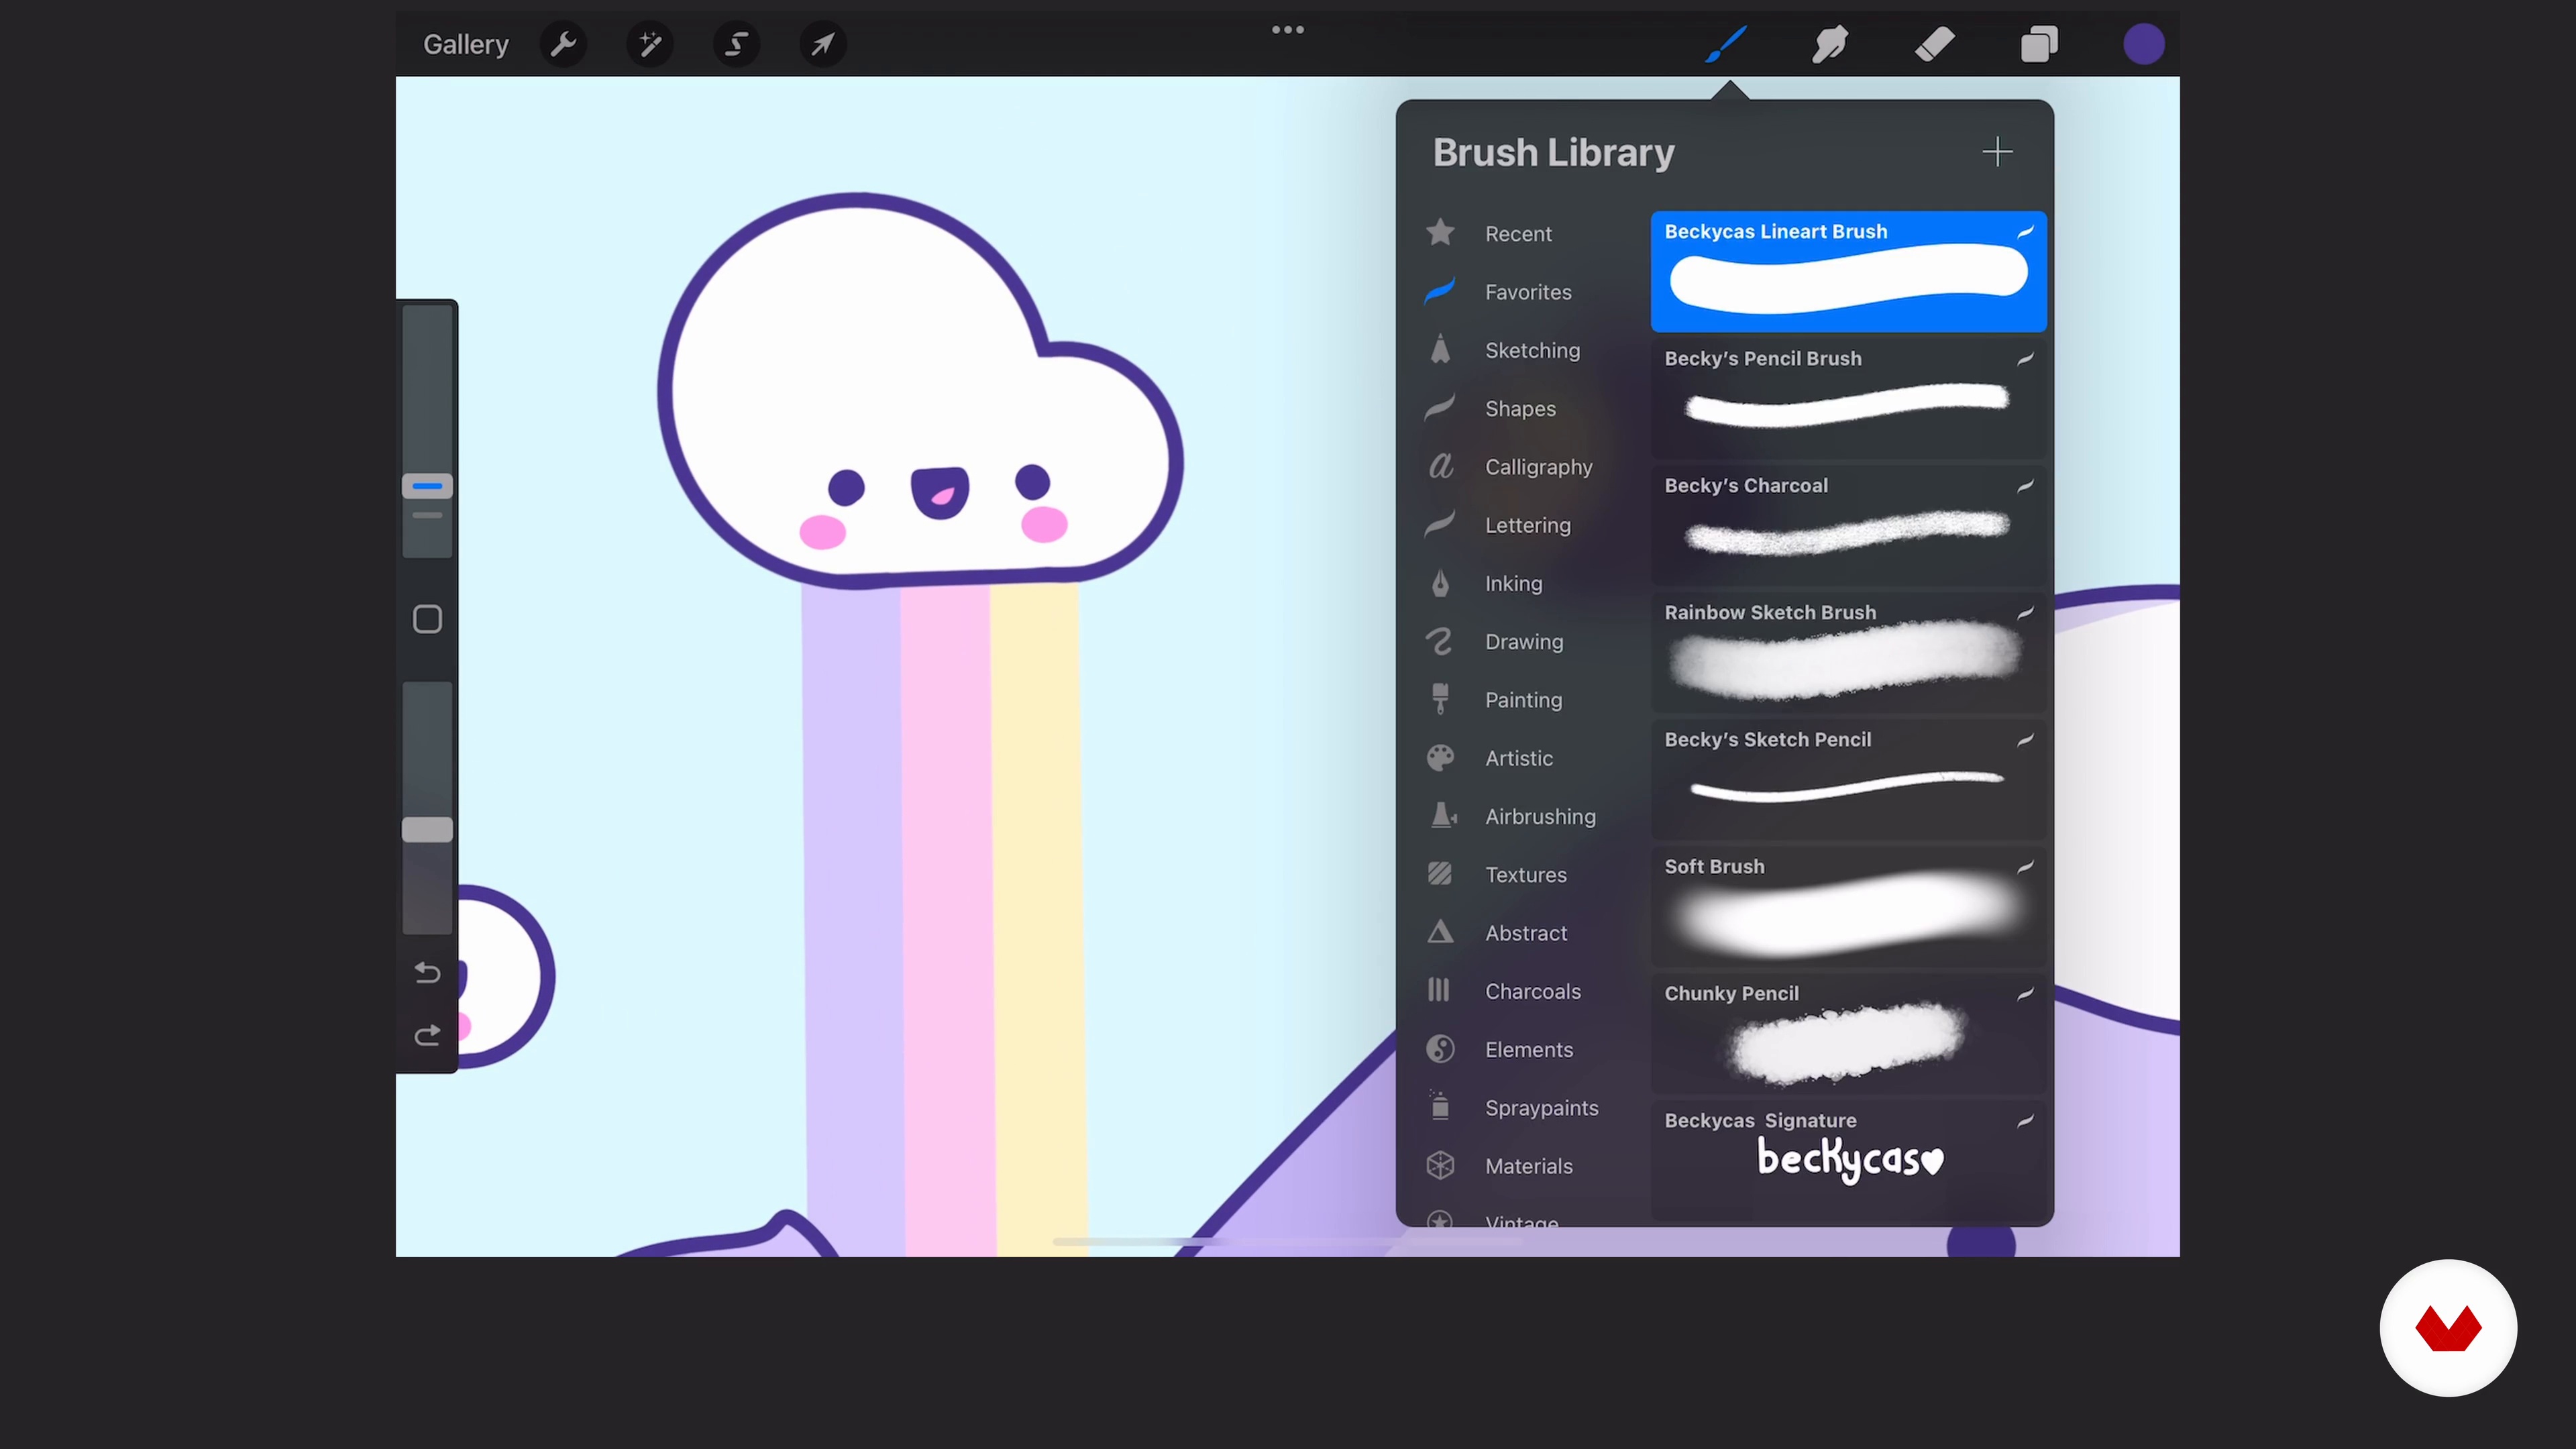Screen dimensions: 2576x1449
Task: Open the Actions wrench menu
Action: tap(564, 44)
